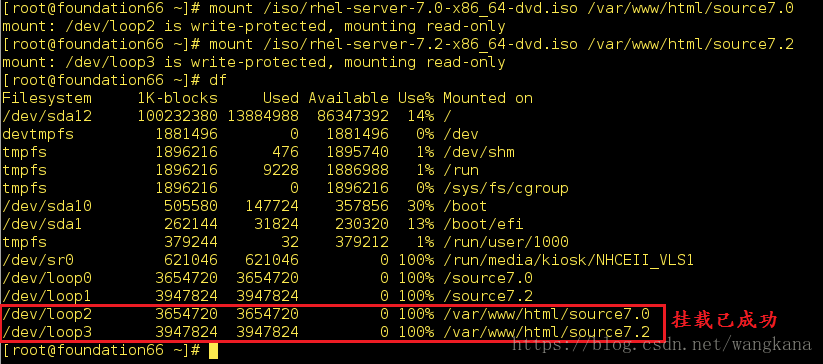This screenshot has height=364, width=823.
Task: Click the /source7.0 mount point
Action: click(488, 278)
